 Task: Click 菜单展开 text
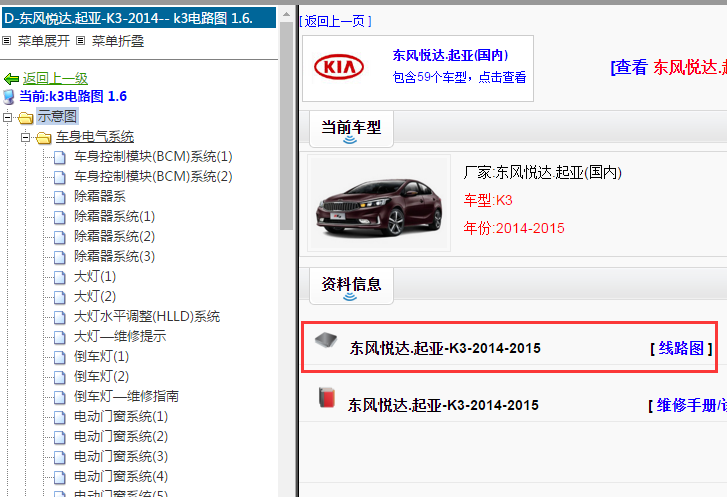(x=44, y=41)
